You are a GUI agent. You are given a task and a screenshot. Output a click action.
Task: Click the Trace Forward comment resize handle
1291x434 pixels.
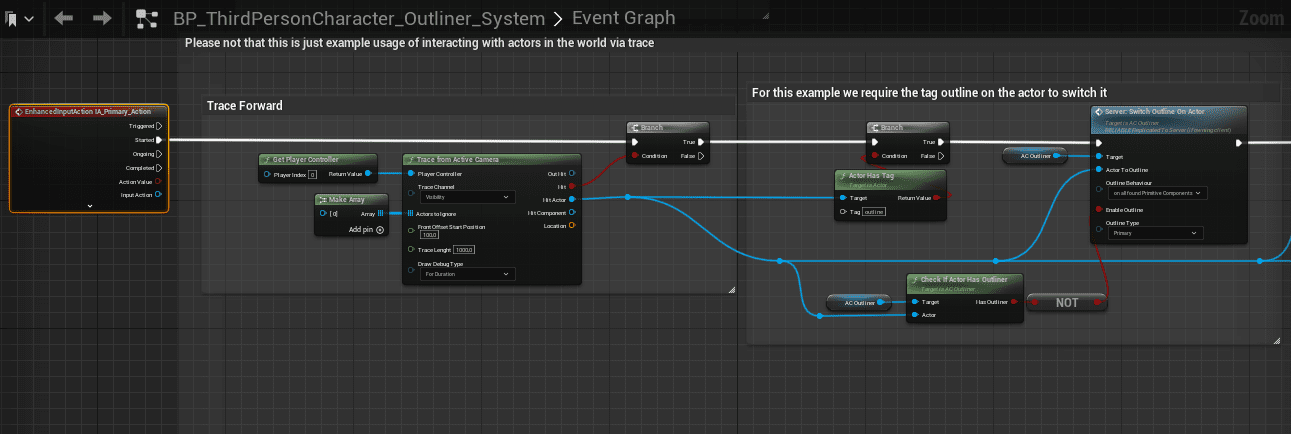(x=731, y=289)
